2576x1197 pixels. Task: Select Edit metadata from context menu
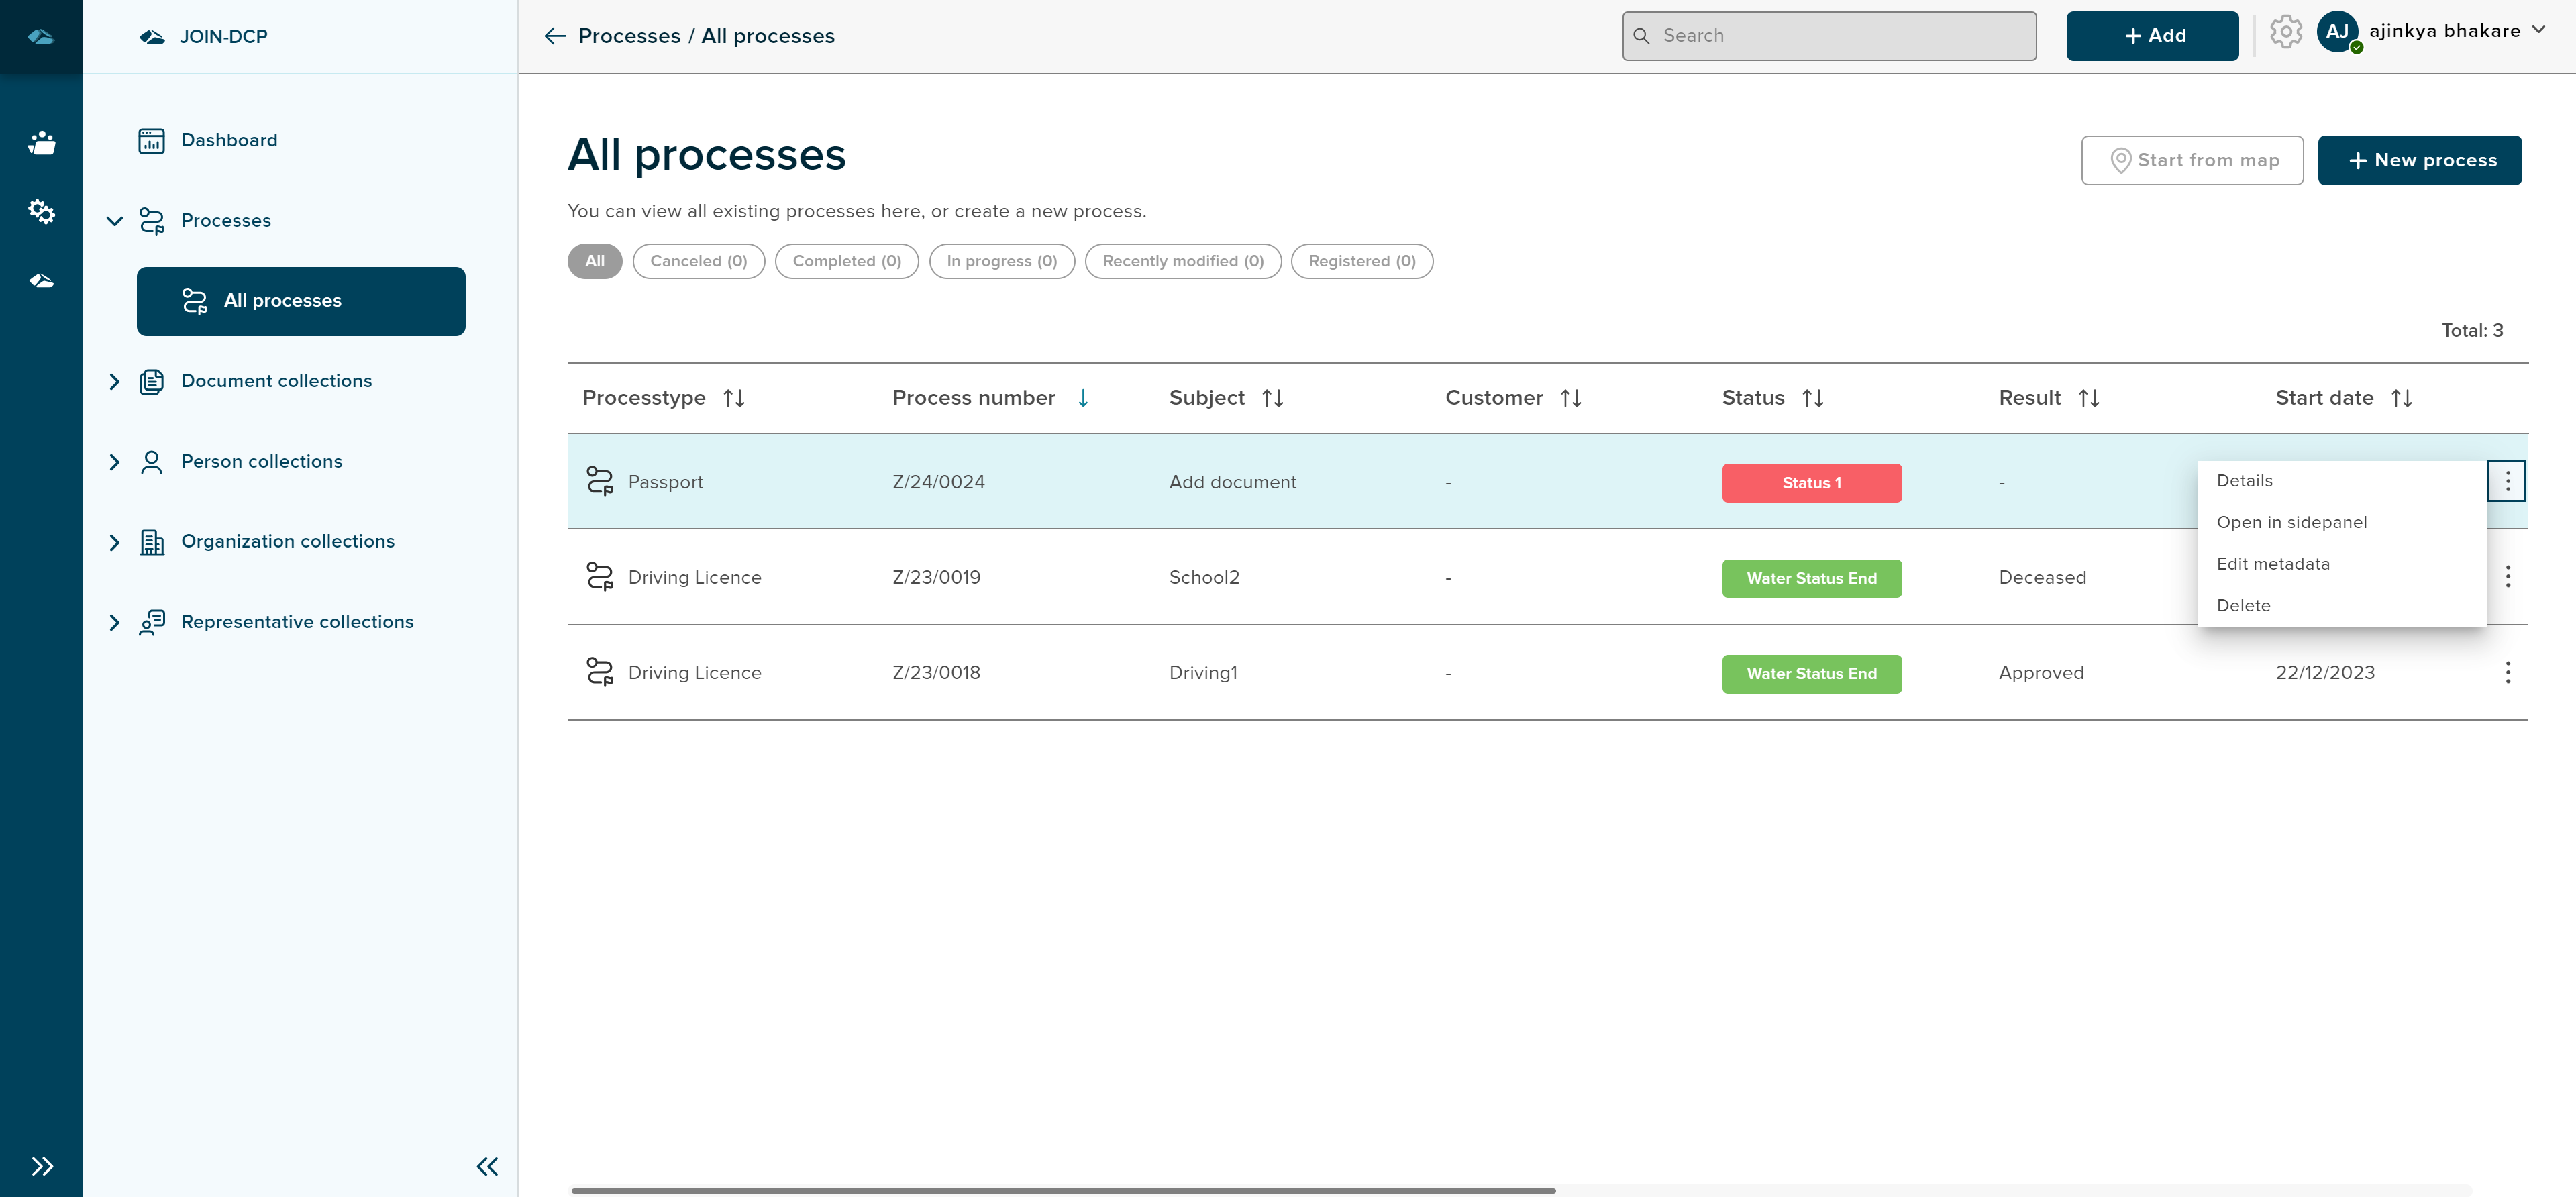pyautogui.click(x=2272, y=564)
